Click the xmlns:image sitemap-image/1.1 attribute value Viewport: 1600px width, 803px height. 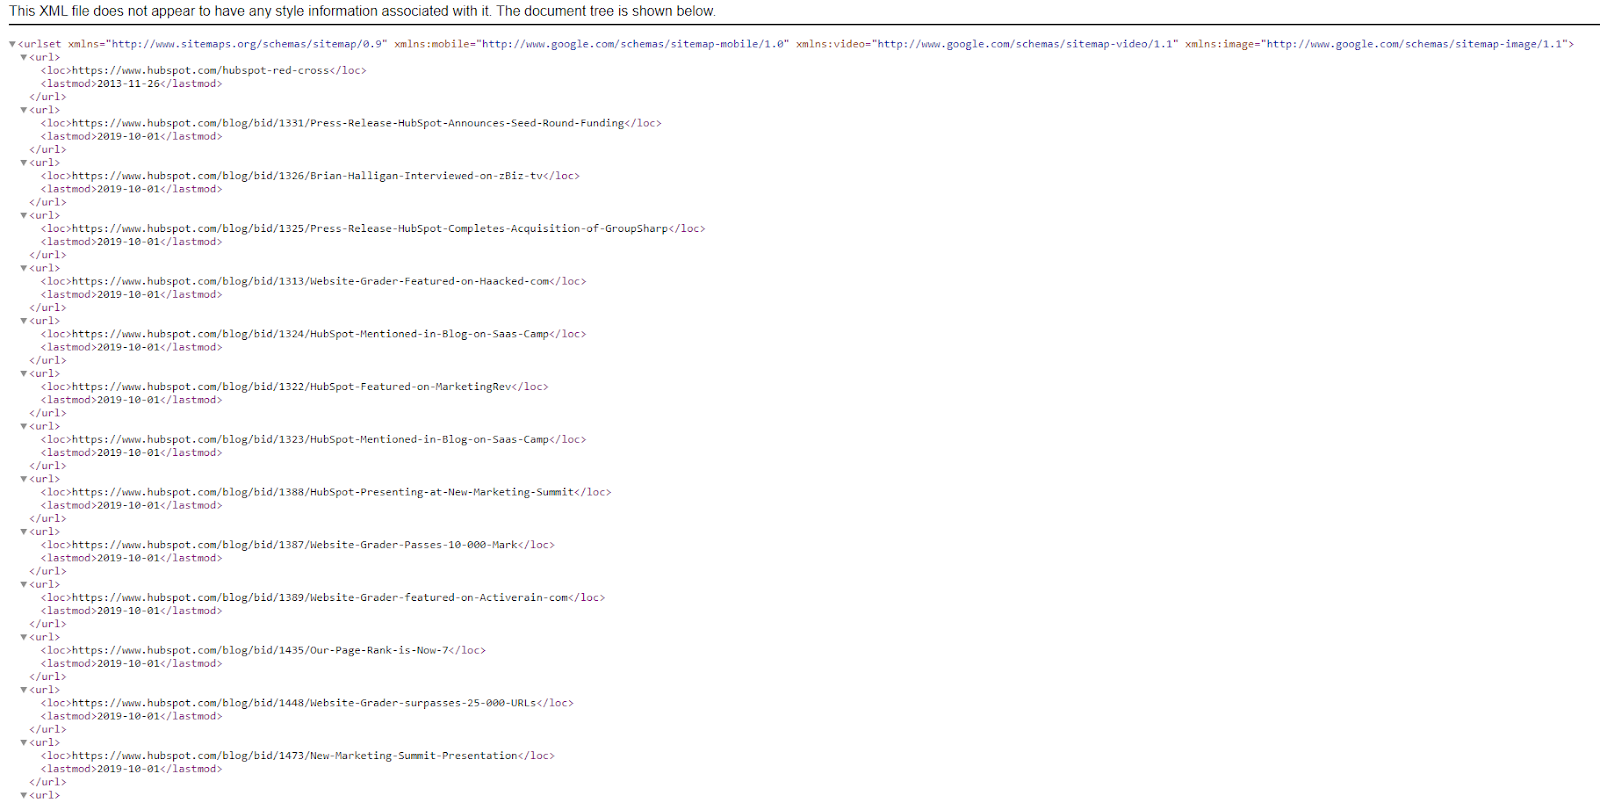1414,44
